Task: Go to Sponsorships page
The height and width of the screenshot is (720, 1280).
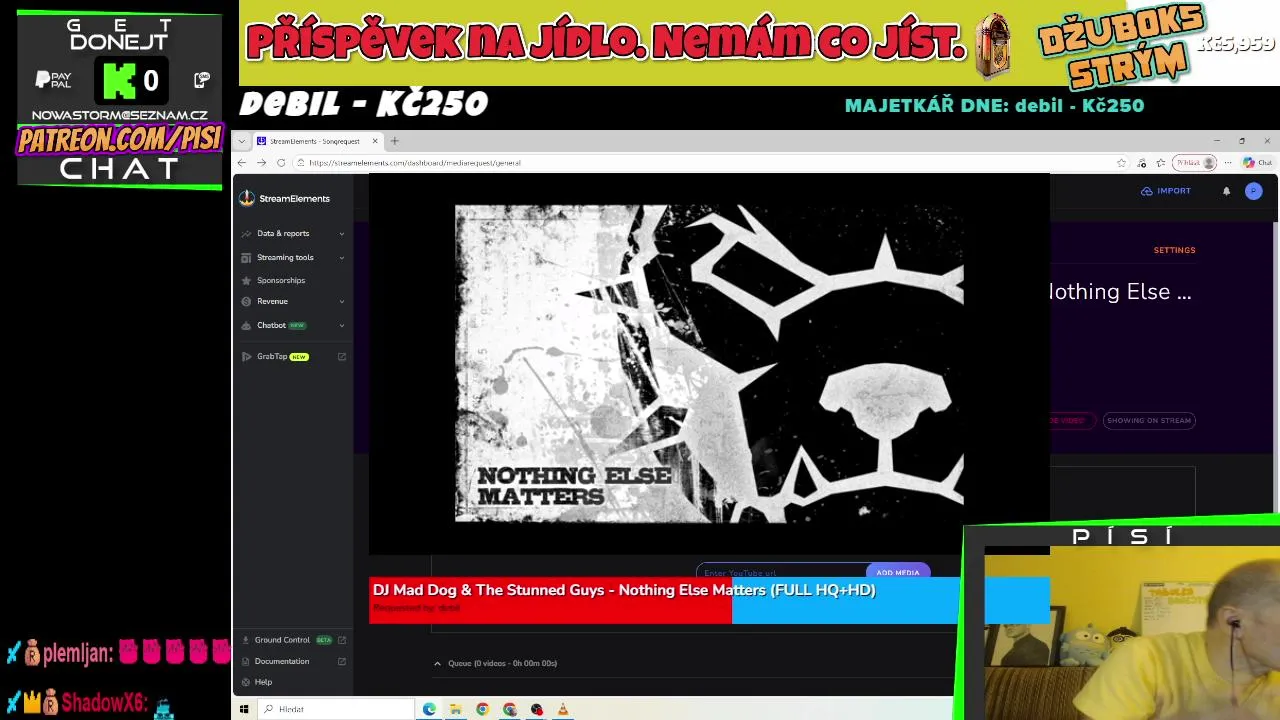Action: 281,281
